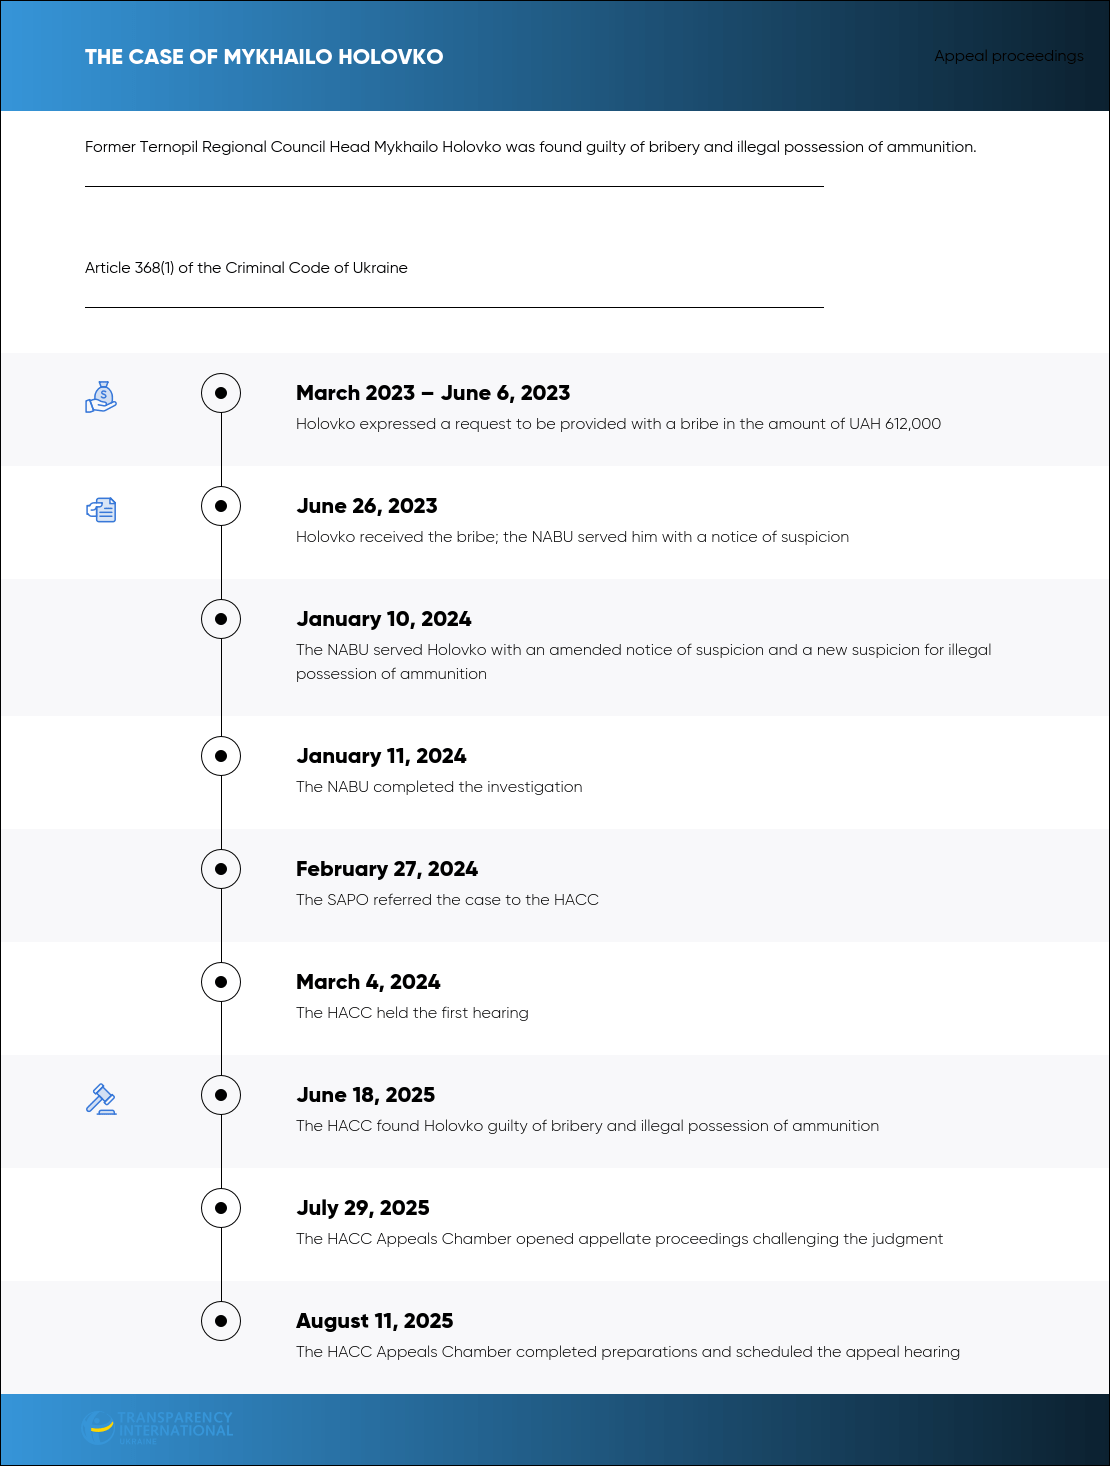Click the gavel icon beside June 18, 2025

coord(101,1099)
